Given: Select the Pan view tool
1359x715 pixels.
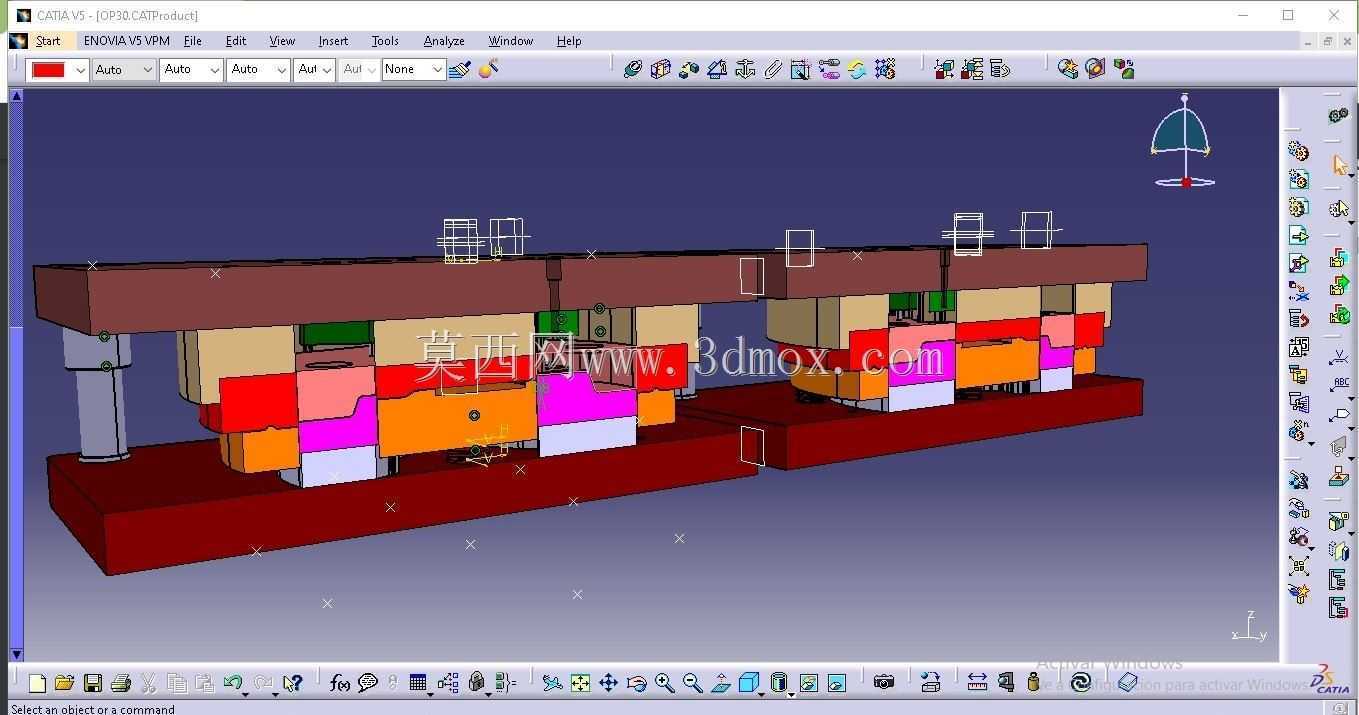Looking at the screenshot, I should click(x=608, y=683).
